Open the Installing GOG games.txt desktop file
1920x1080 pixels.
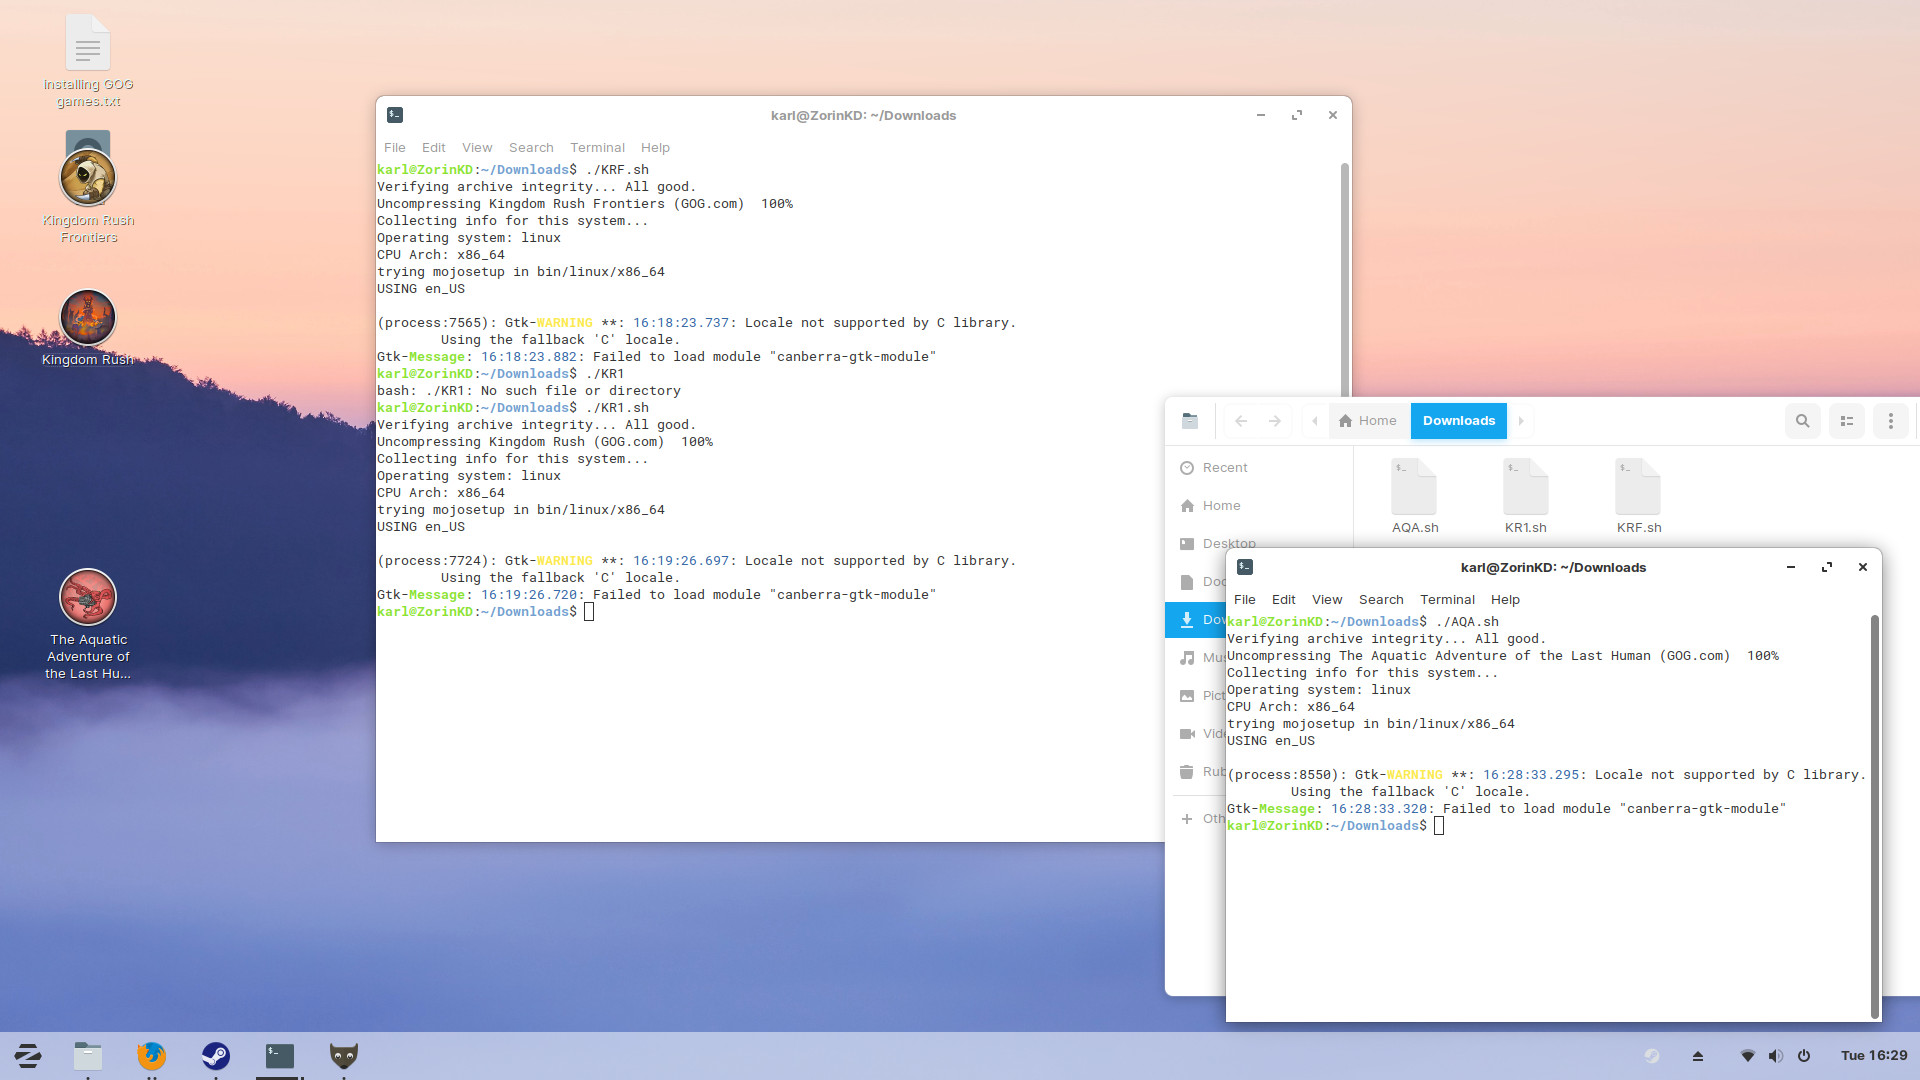(x=88, y=62)
